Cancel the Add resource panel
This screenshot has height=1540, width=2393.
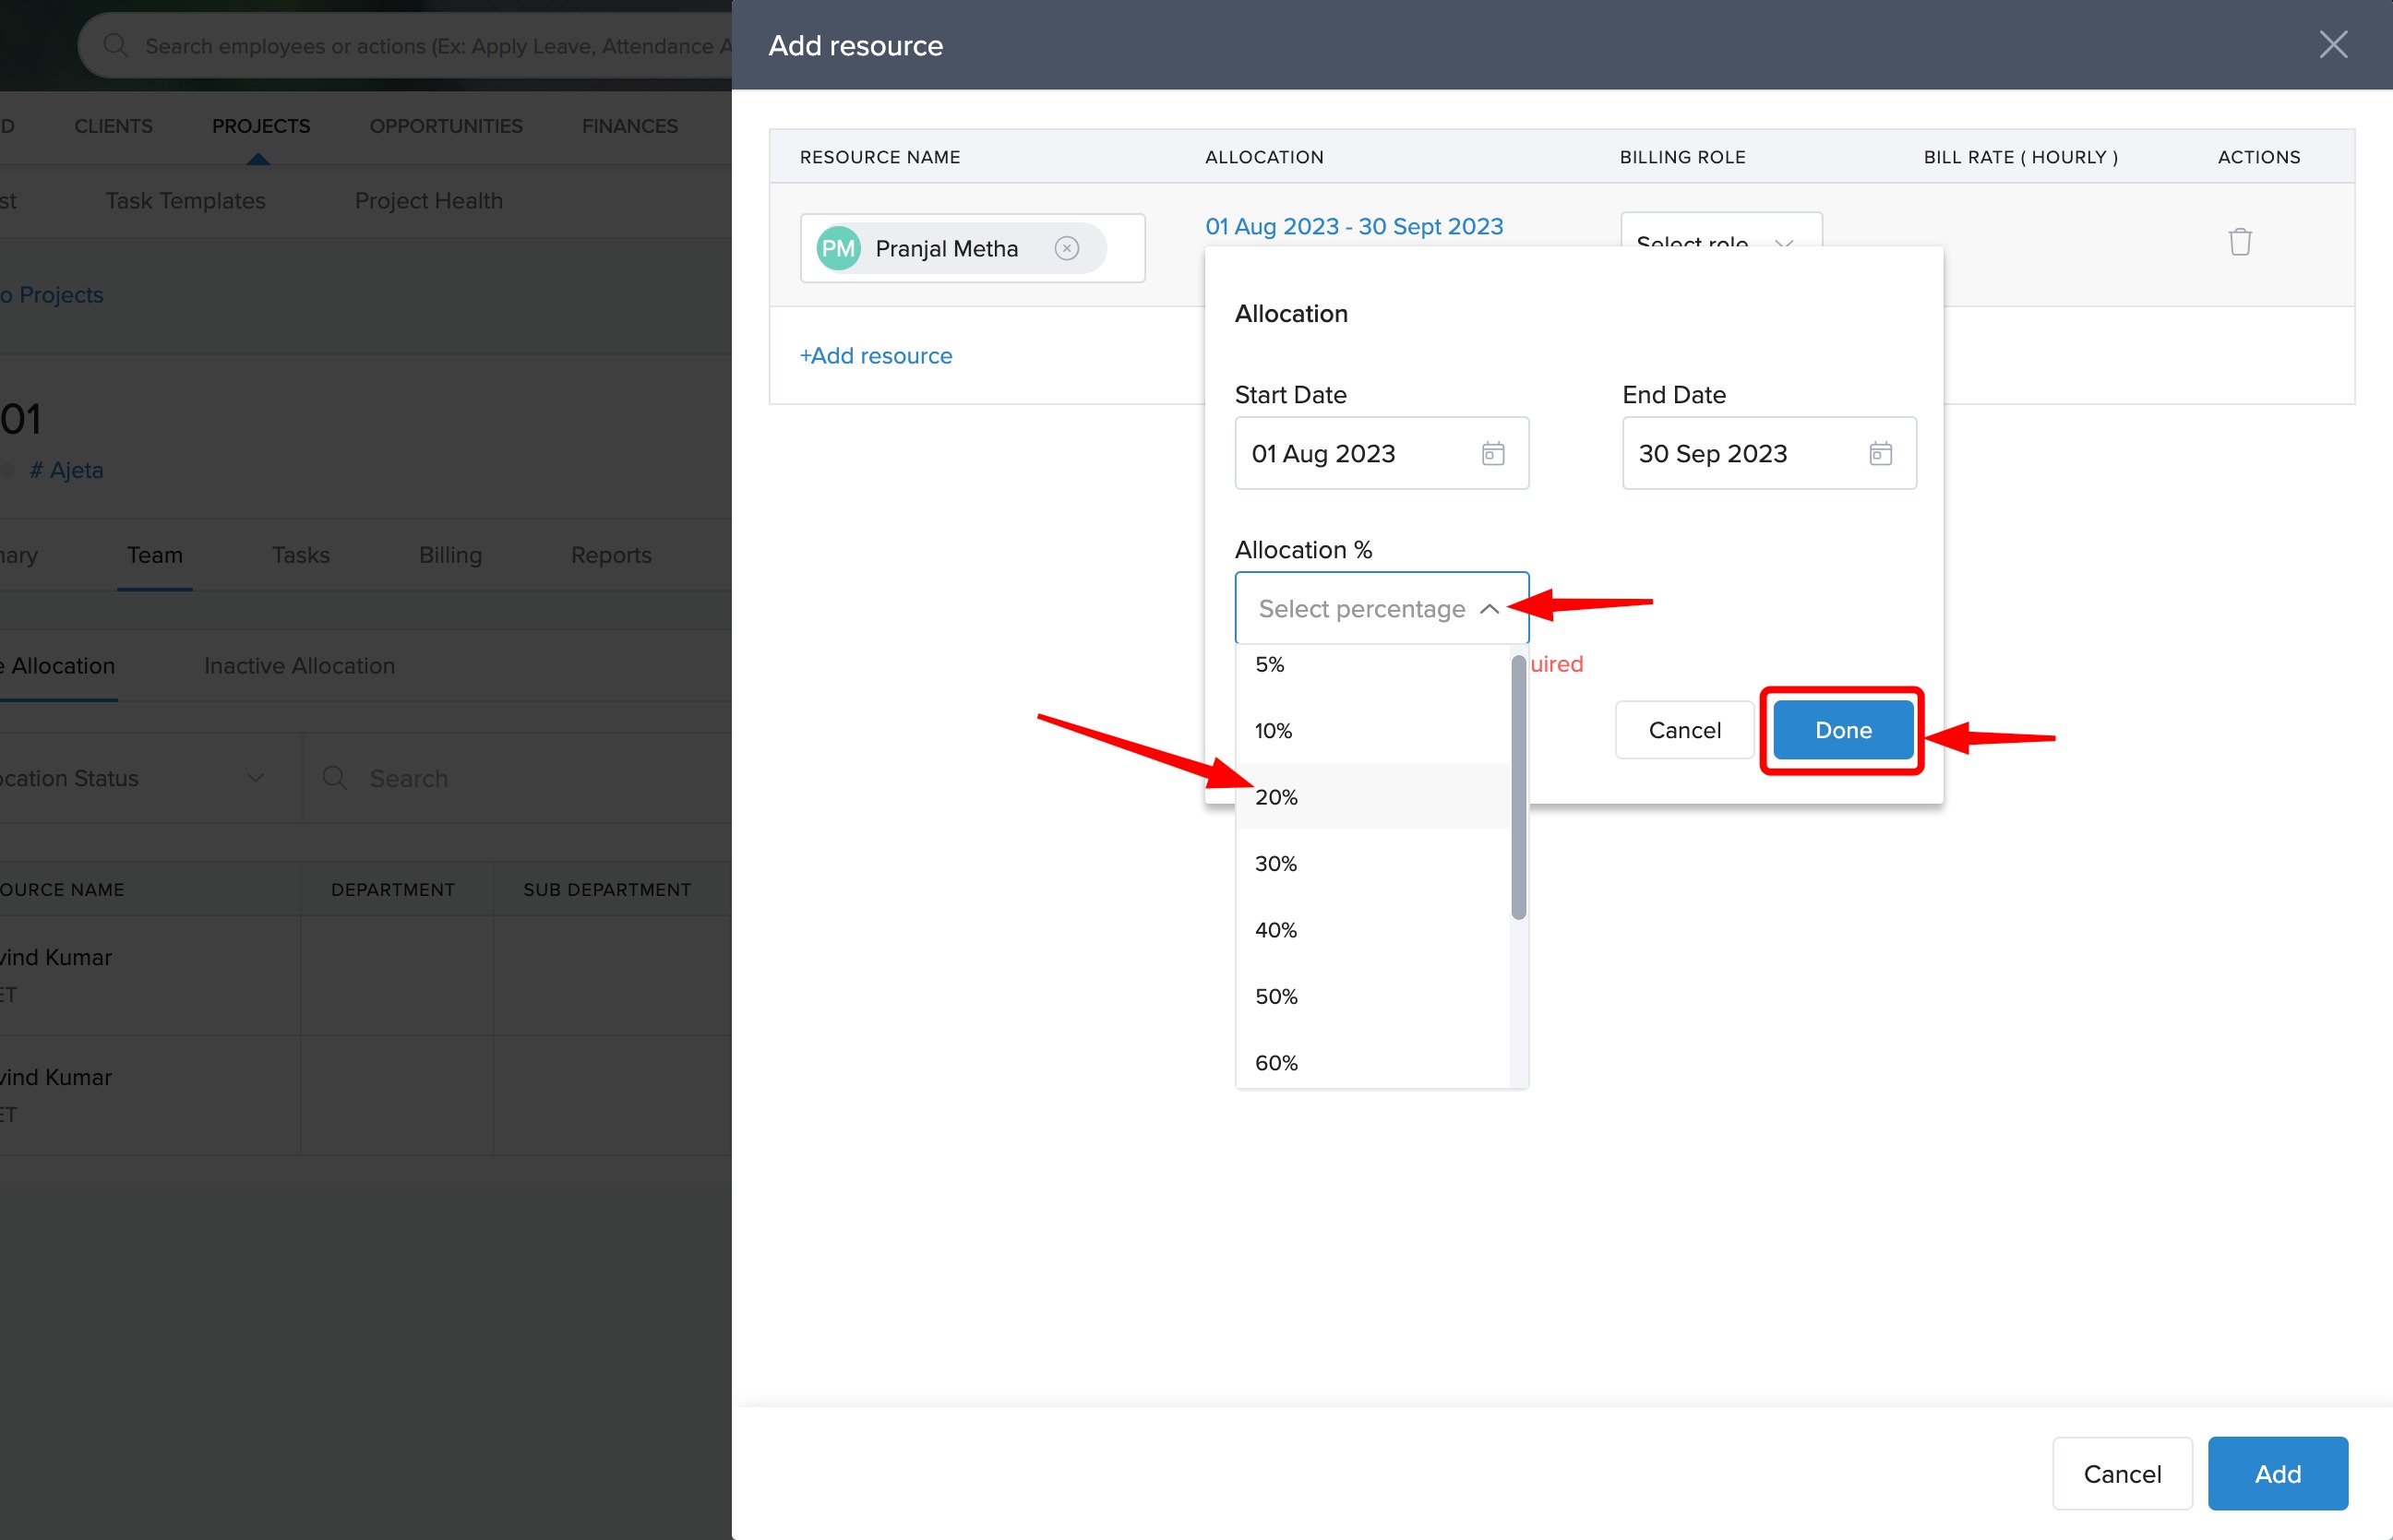point(2122,1473)
